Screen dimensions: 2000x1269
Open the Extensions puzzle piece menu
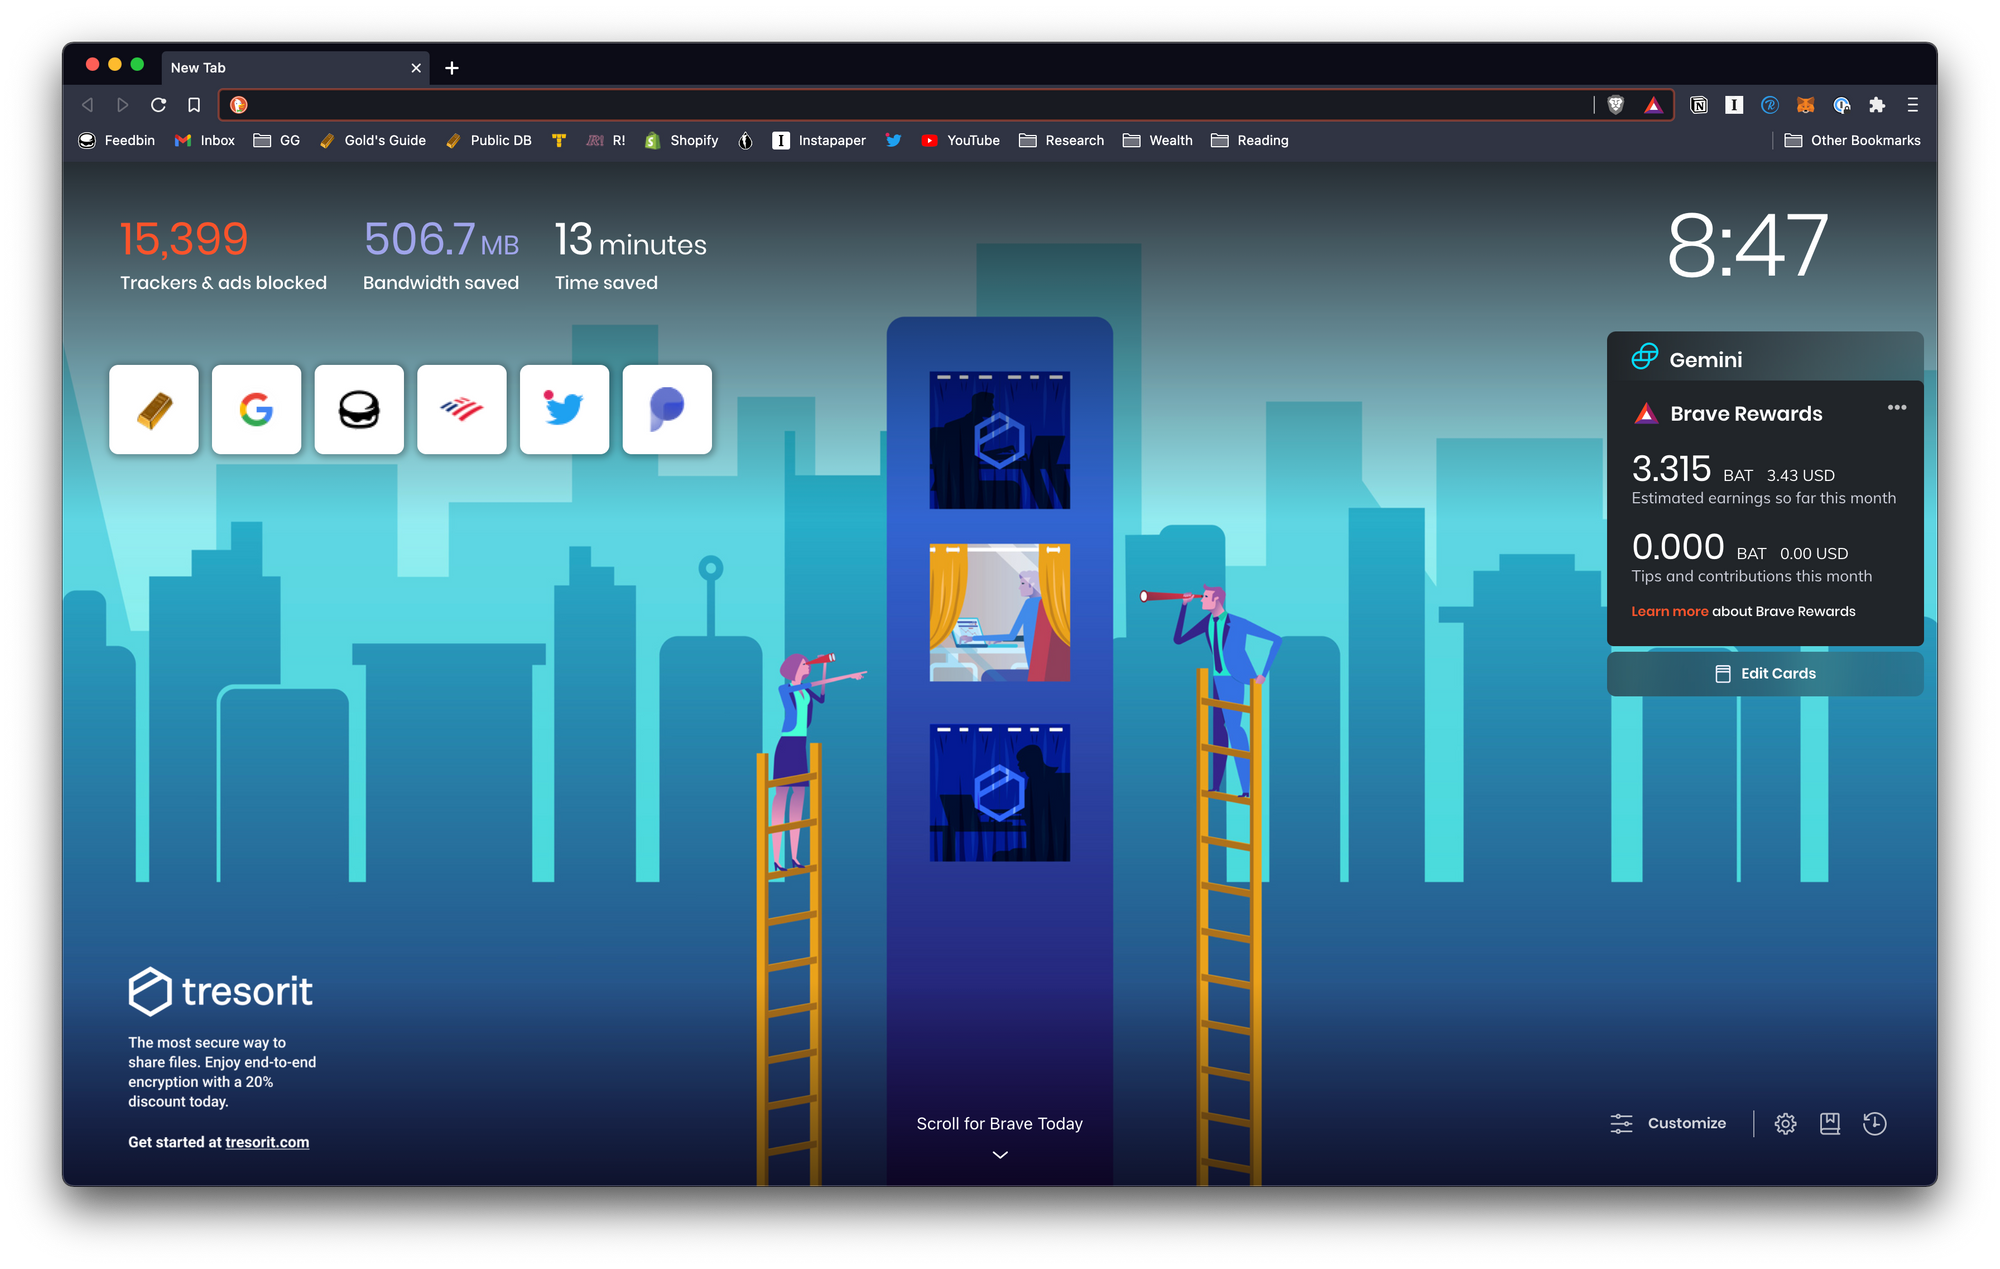coord(1877,105)
